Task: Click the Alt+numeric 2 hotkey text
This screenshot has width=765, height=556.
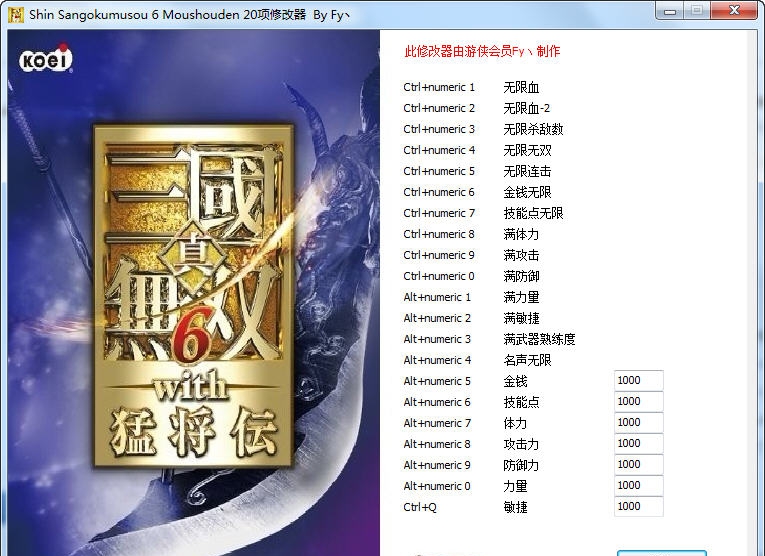Action: pyautogui.click(x=437, y=318)
